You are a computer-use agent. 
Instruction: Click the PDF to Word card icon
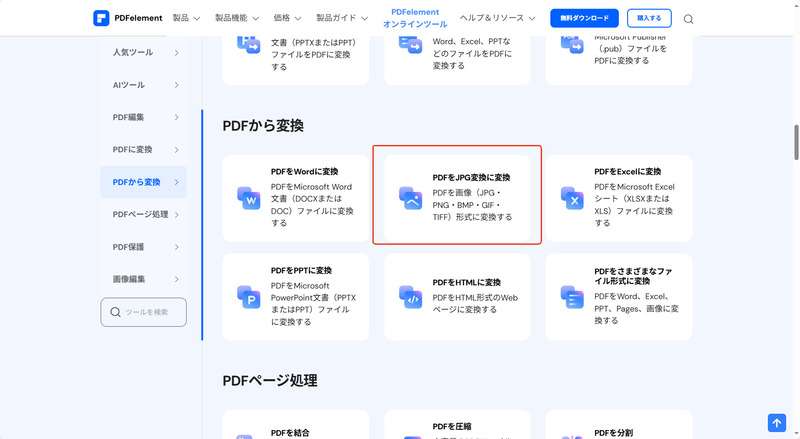click(x=249, y=198)
